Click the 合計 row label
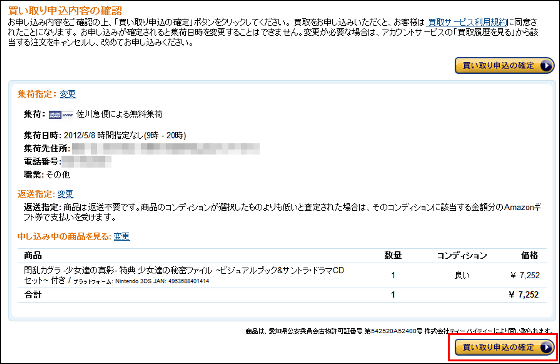 coord(32,295)
